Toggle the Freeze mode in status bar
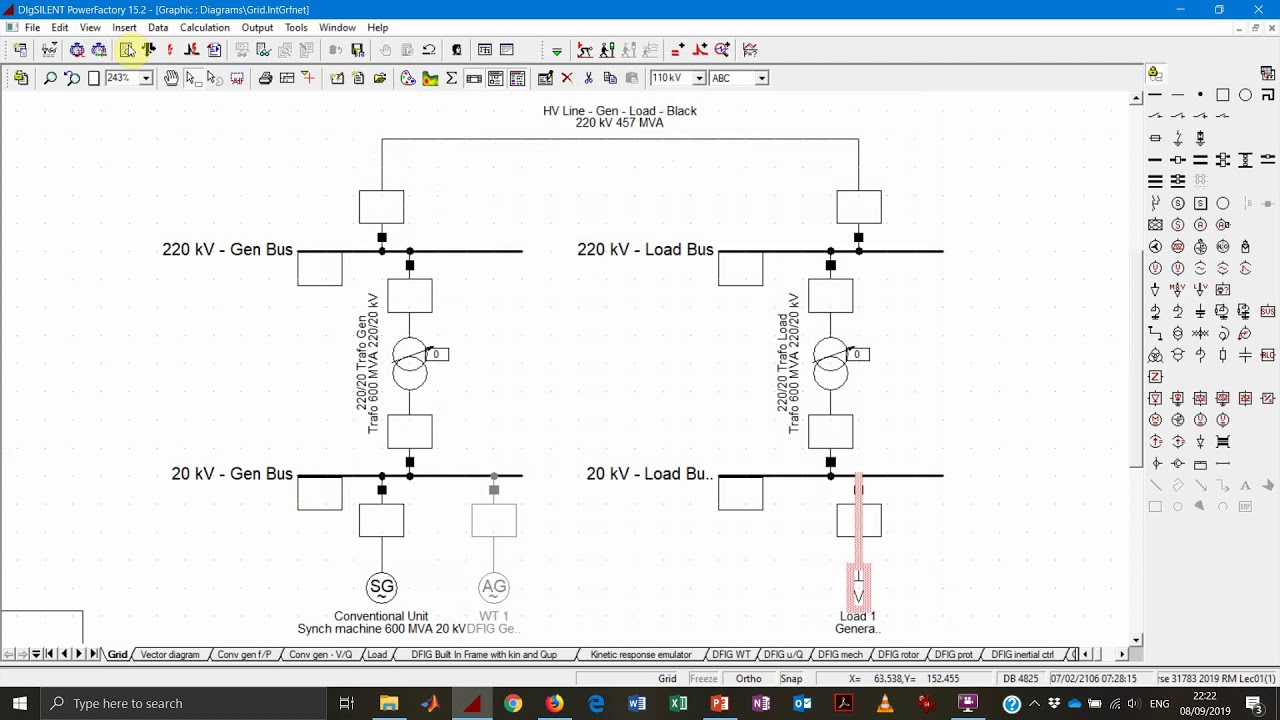This screenshot has width=1280, height=720. [x=703, y=679]
